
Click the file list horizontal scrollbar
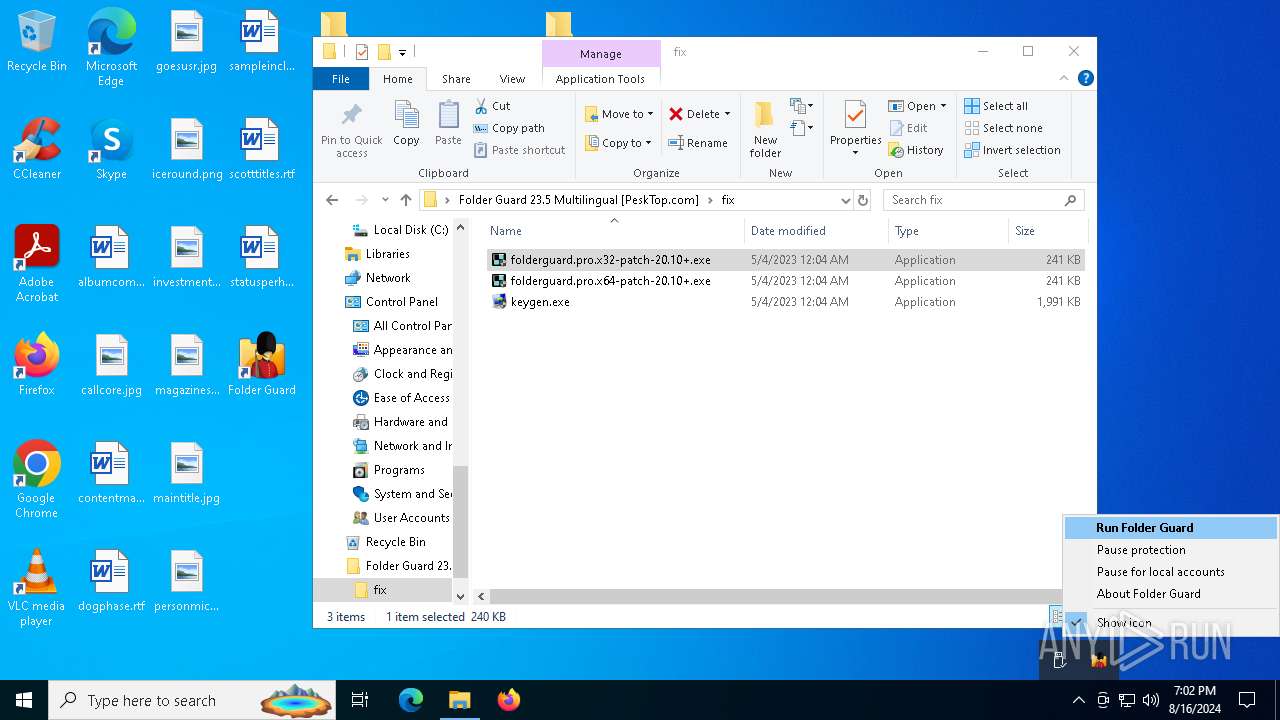(774, 596)
